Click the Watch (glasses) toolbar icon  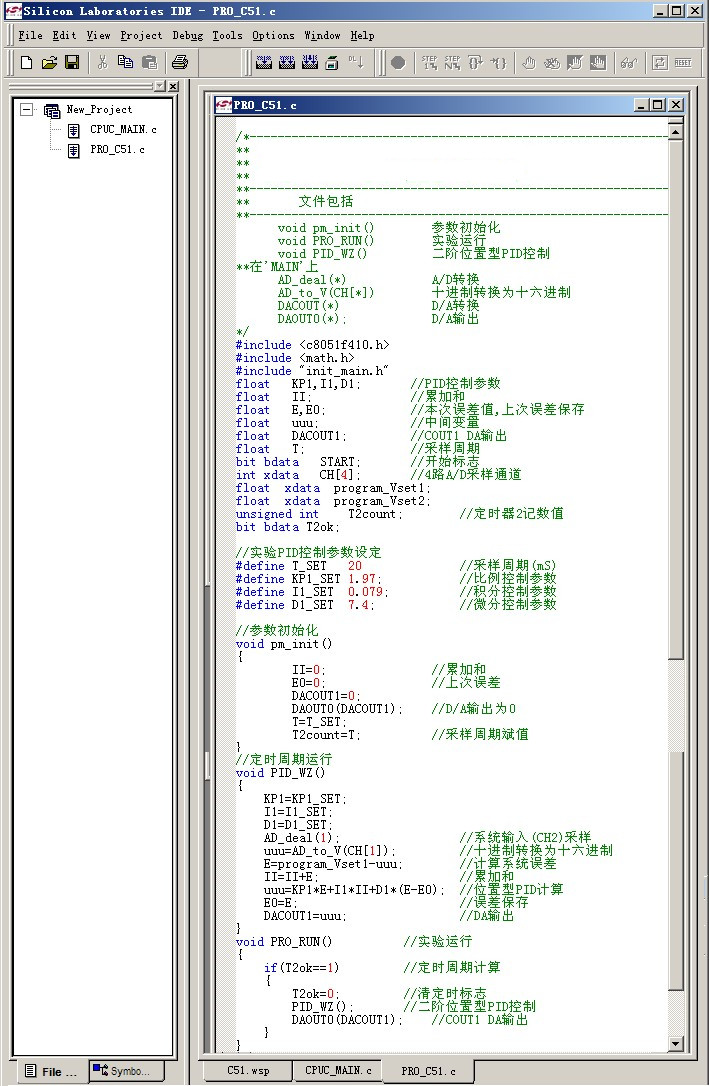coord(628,62)
